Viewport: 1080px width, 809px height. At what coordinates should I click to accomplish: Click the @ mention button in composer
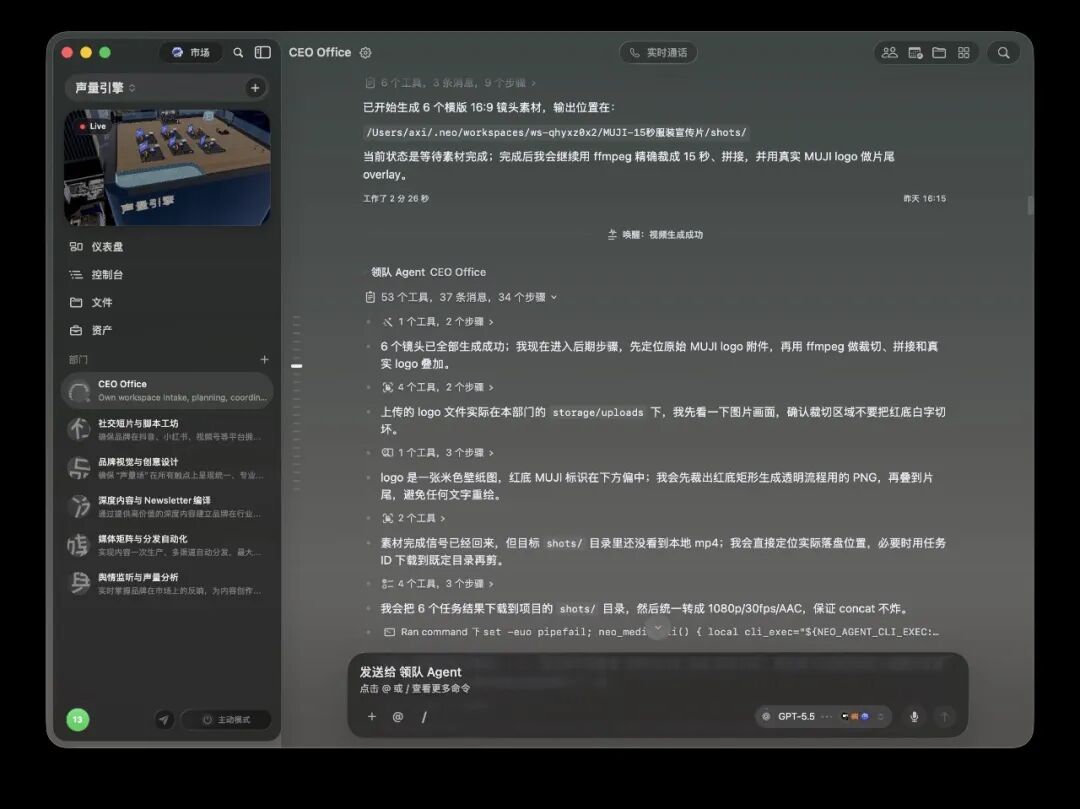coord(397,717)
